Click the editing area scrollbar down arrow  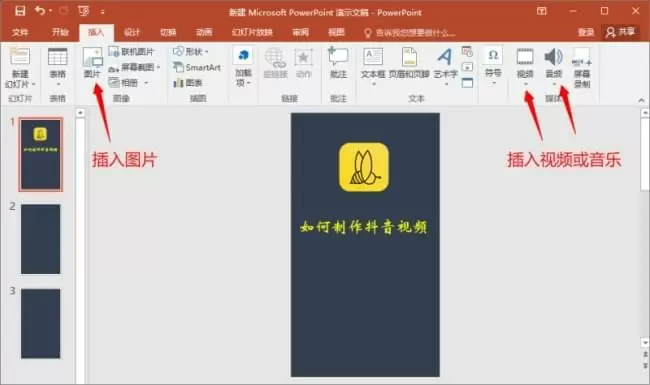point(645,342)
